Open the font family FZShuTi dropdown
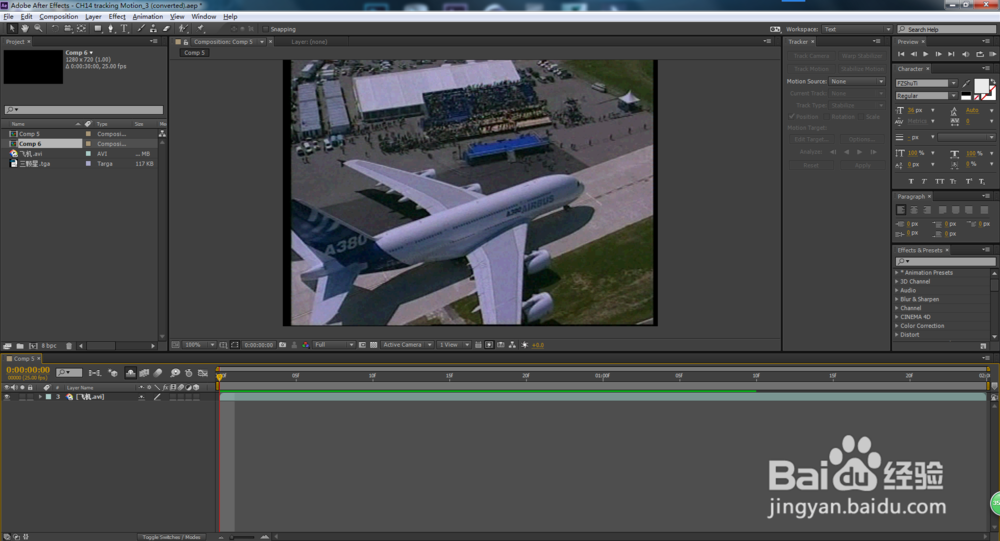The image size is (1000, 541). pyautogui.click(x=926, y=83)
